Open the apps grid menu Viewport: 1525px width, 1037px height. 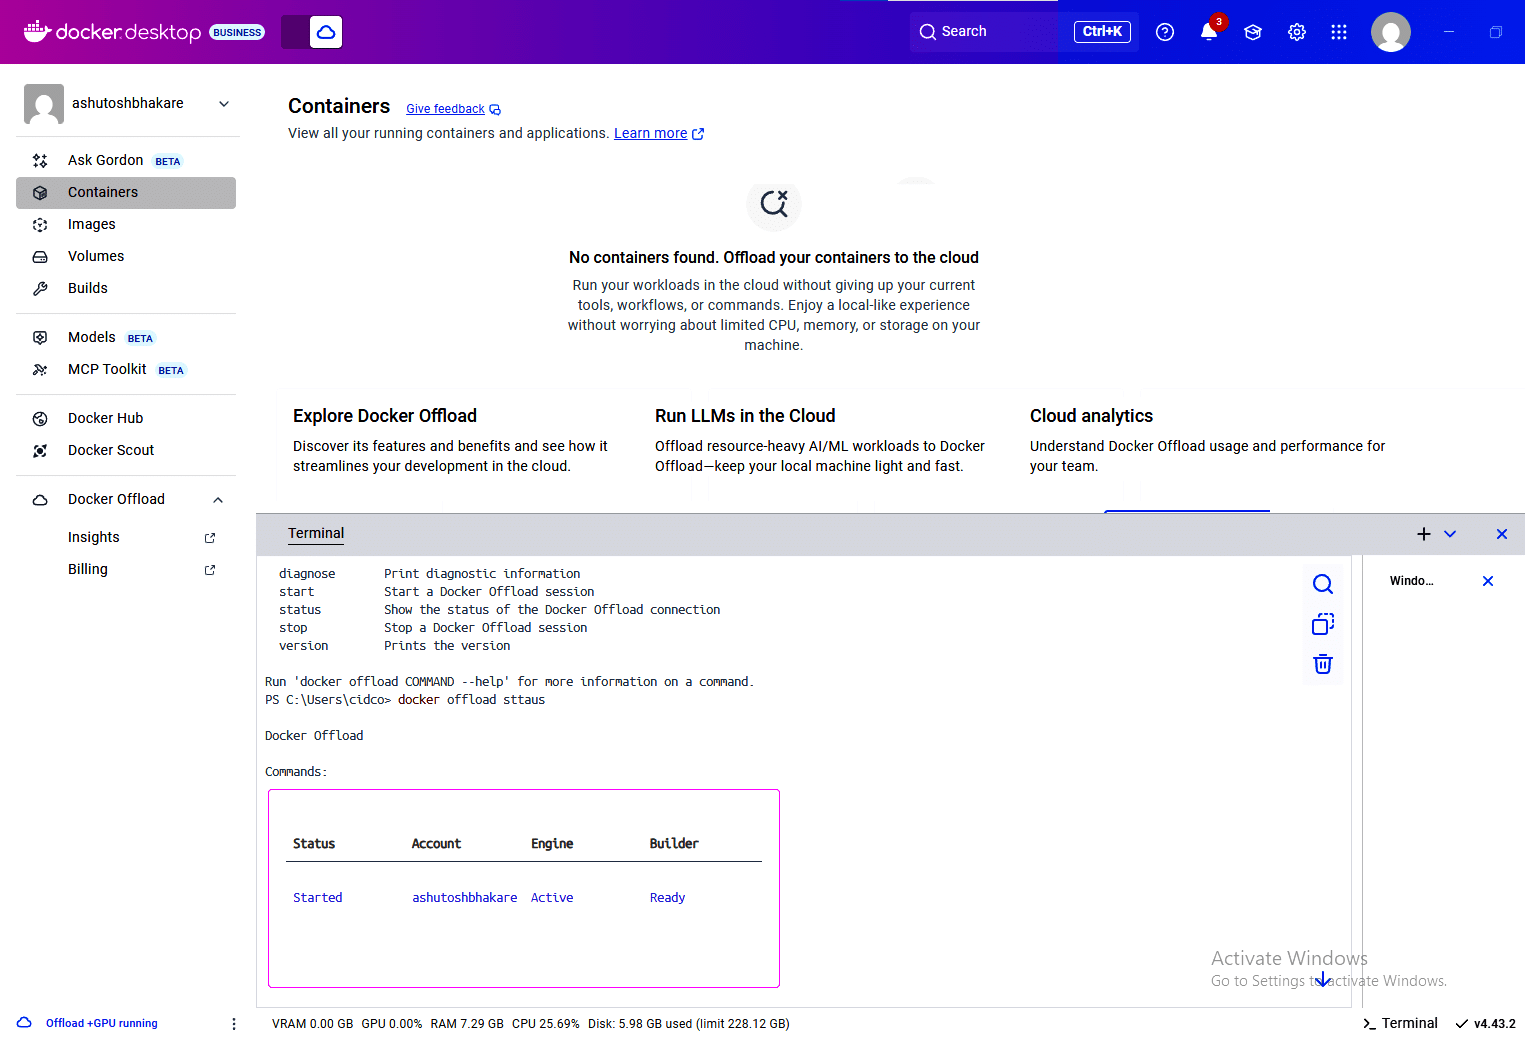point(1338,31)
